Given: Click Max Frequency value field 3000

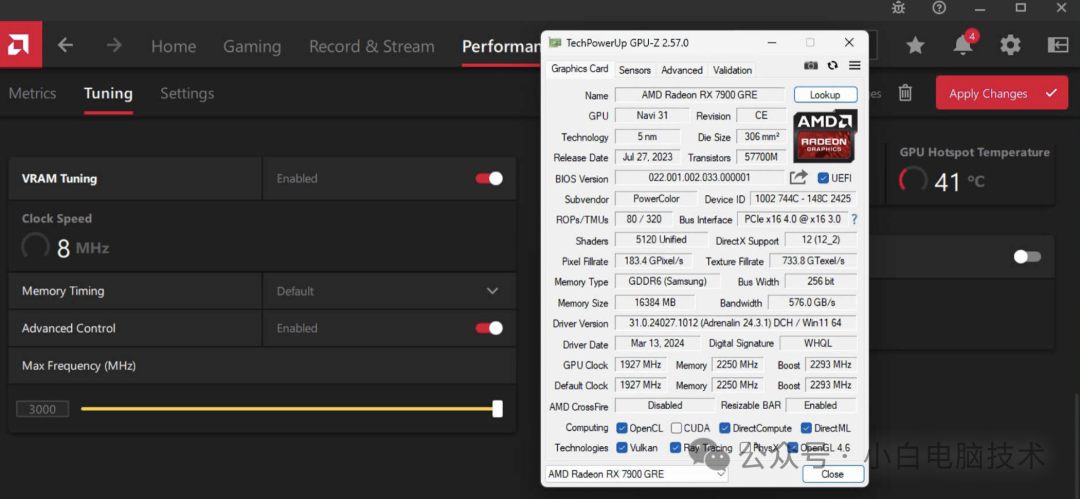Looking at the screenshot, I should pos(42,409).
